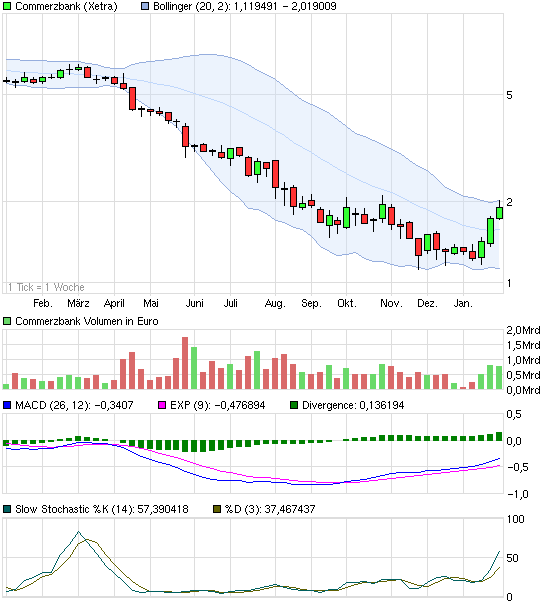Click the blue Bollinger legend swatch
The image size is (545, 606).
145,6
